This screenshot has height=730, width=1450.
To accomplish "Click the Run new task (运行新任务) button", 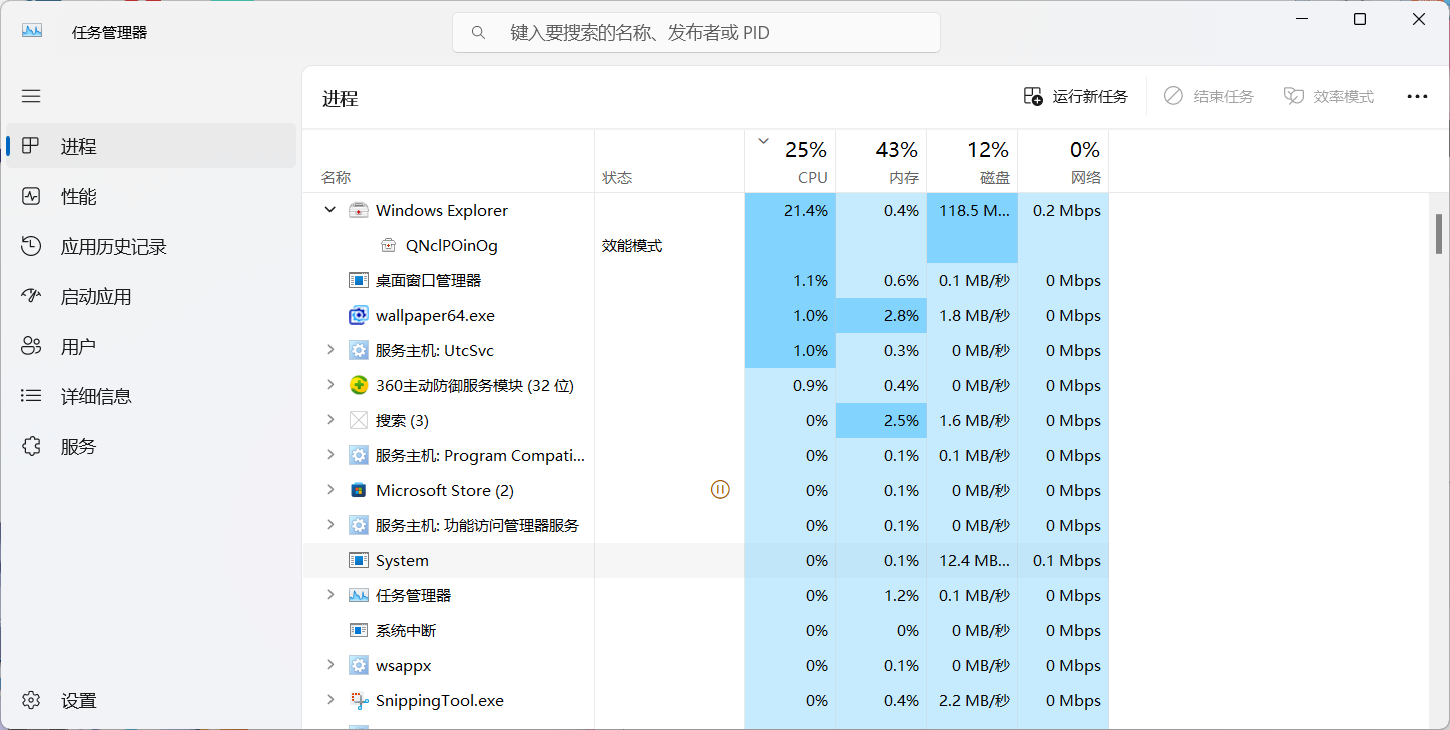I will pyautogui.click(x=1076, y=96).
